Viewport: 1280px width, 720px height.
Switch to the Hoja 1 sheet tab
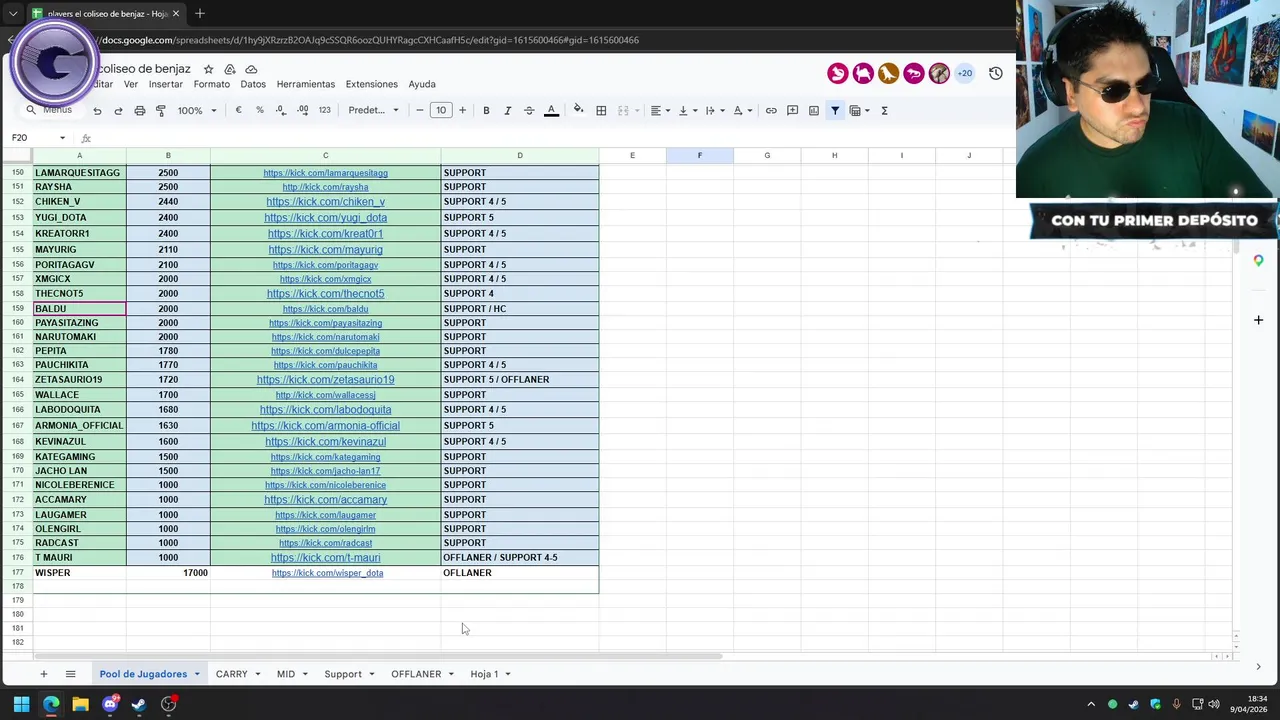[484, 674]
